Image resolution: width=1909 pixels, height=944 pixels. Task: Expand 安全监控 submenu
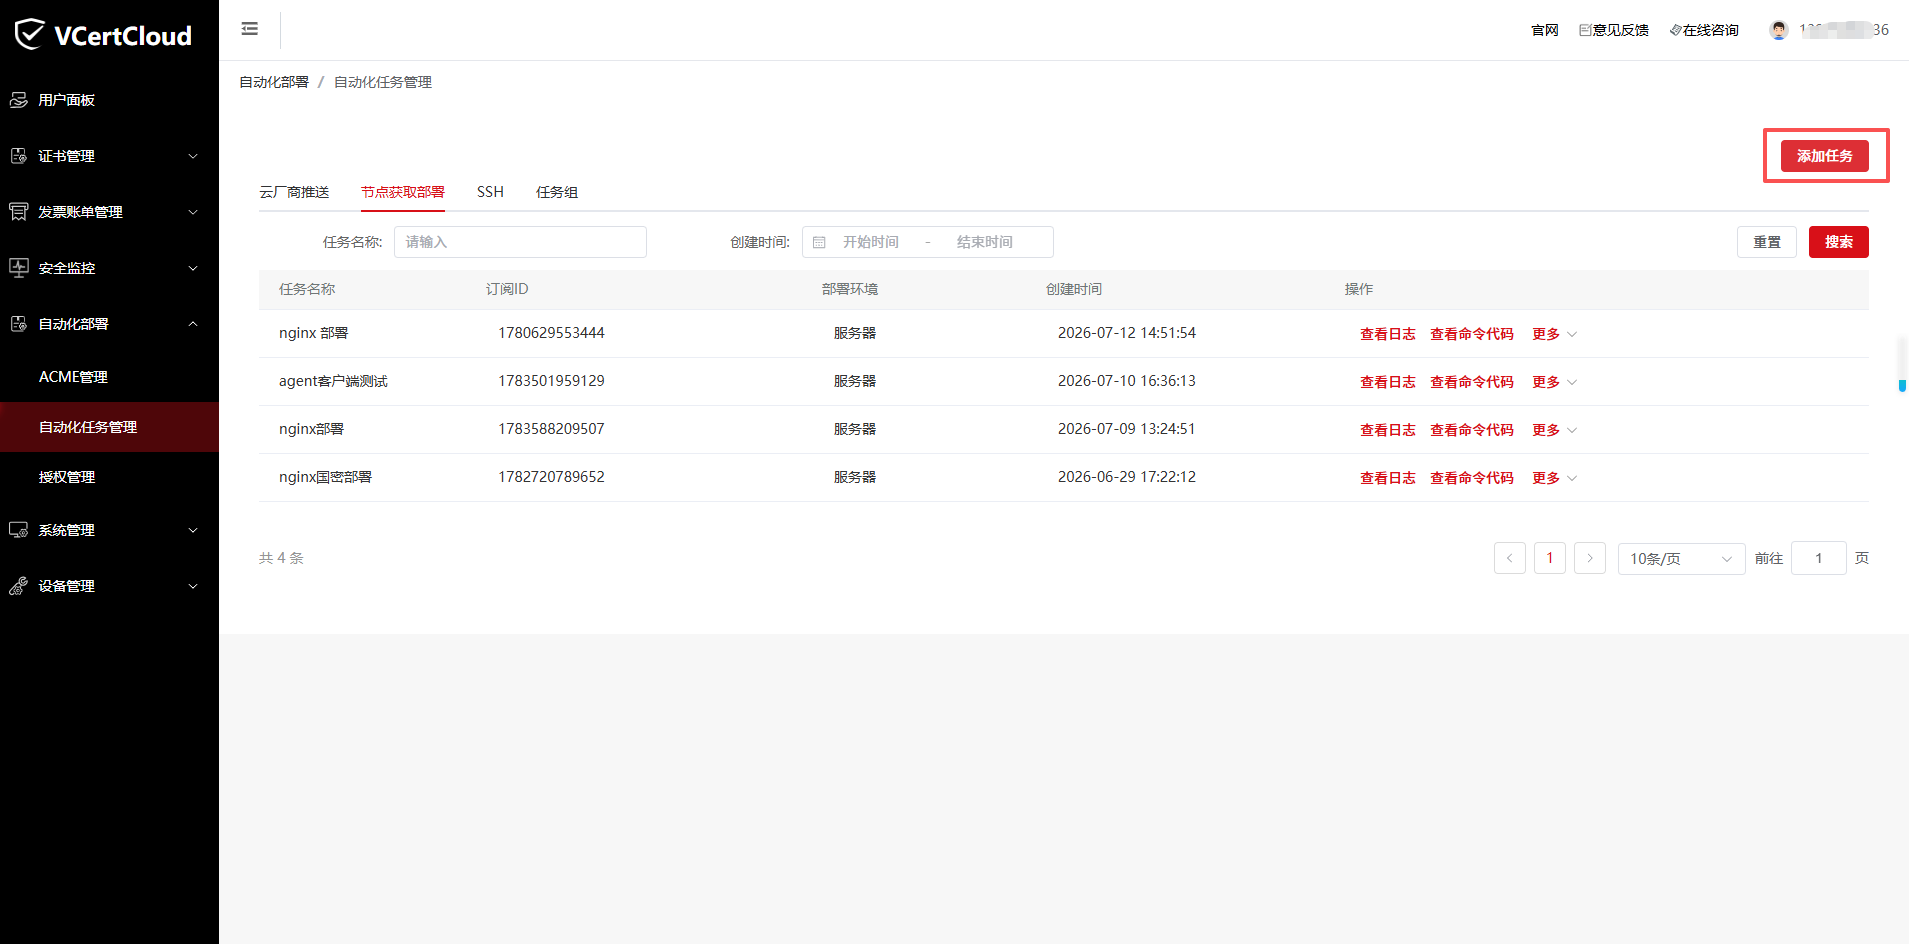click(x=193, y=268)
